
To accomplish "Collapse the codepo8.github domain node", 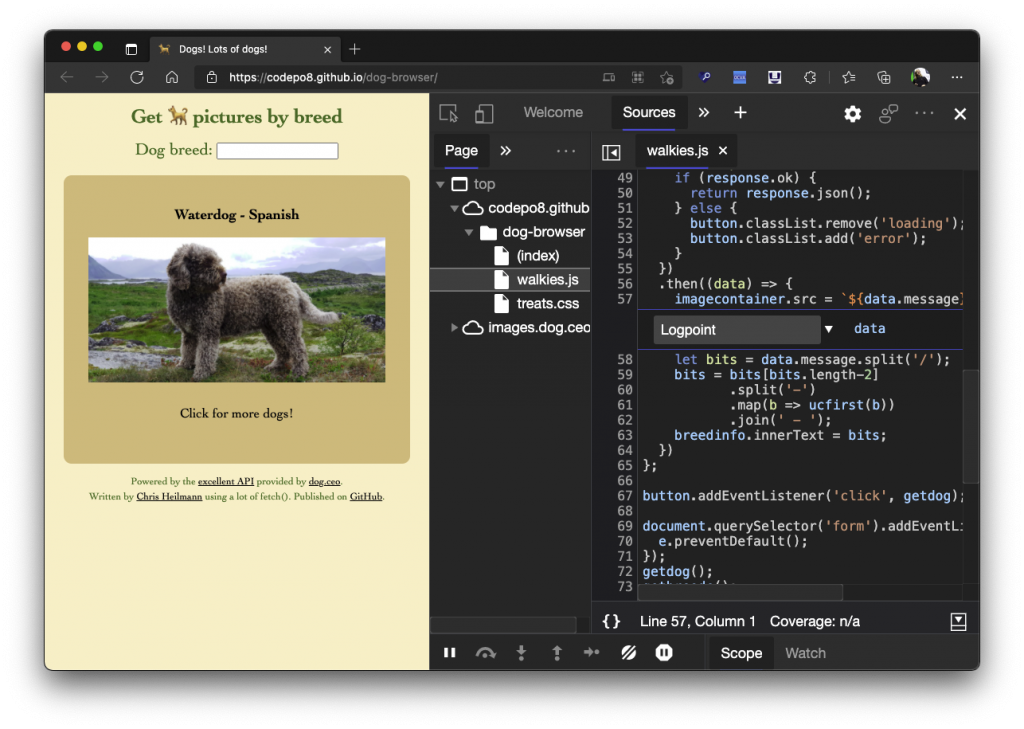I will 454,208.
